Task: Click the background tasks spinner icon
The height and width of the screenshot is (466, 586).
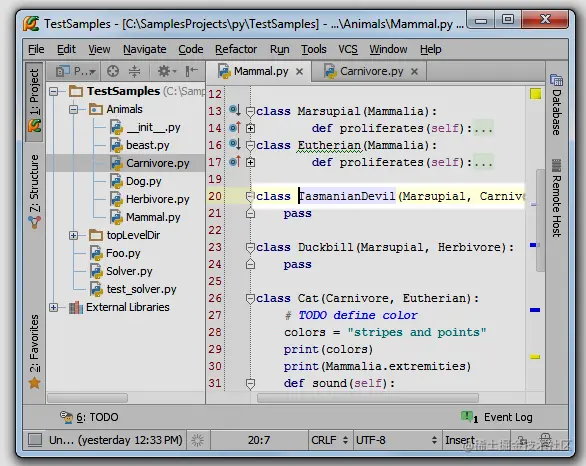Action: (x=197, y=440)
